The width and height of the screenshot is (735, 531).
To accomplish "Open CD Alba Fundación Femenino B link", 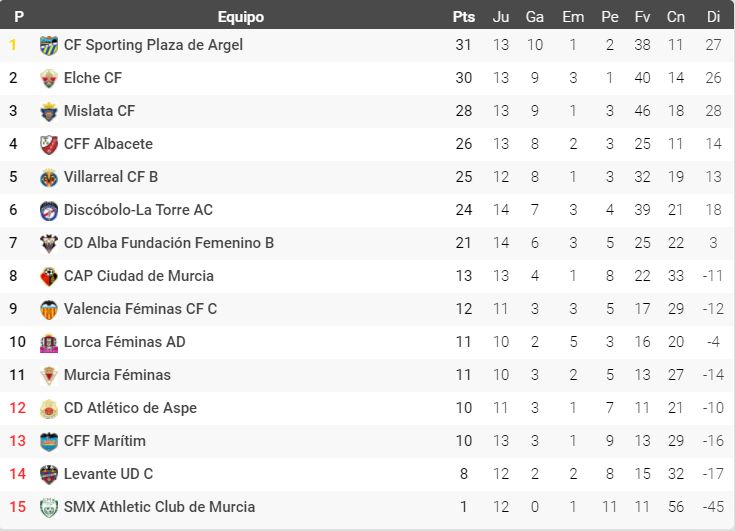I will tap(168, 243).
